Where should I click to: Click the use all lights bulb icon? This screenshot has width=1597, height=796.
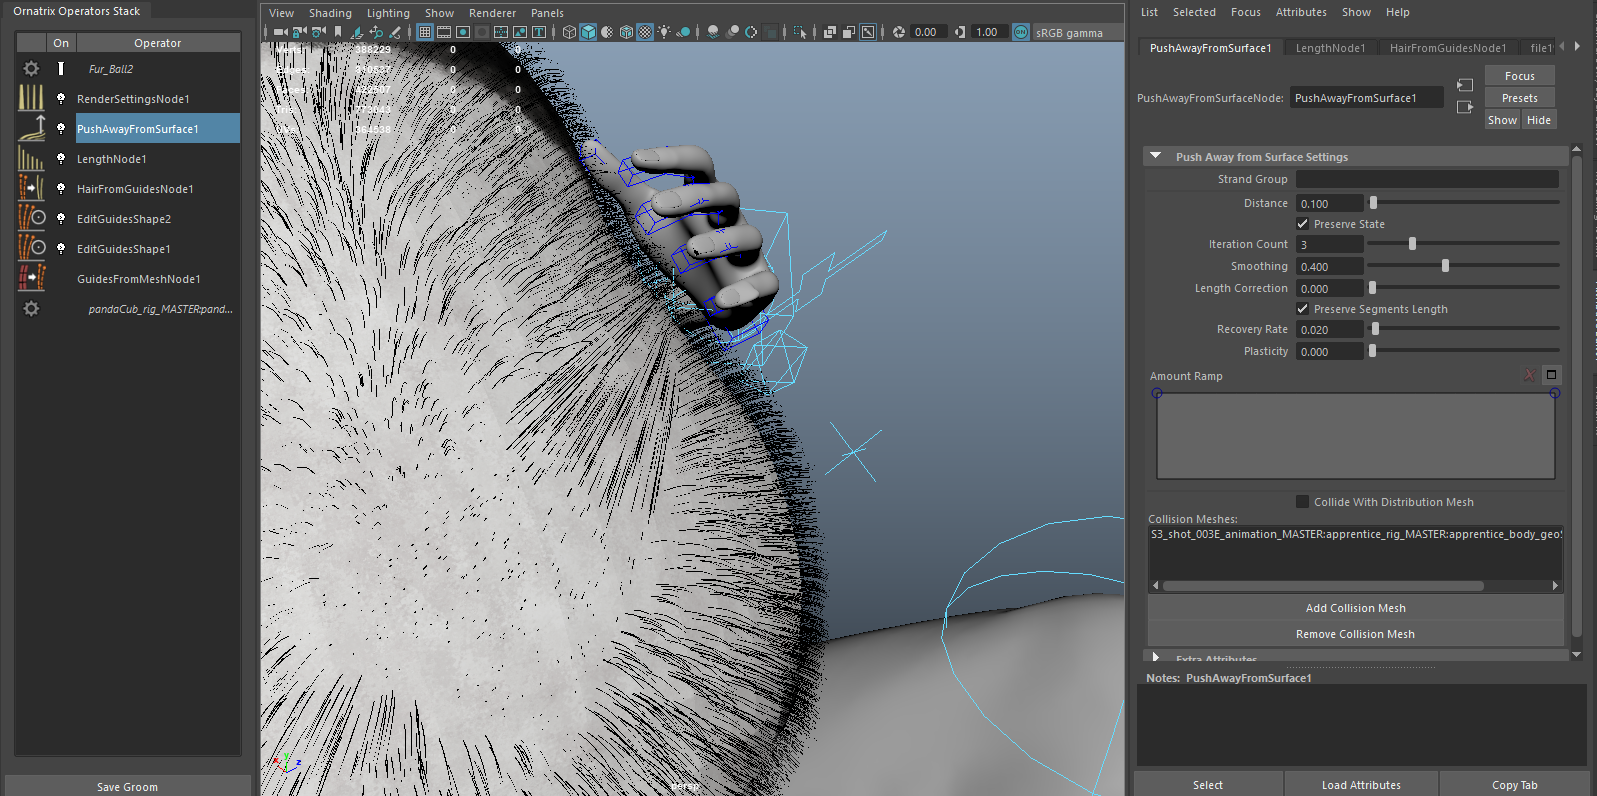pos(664,32)
